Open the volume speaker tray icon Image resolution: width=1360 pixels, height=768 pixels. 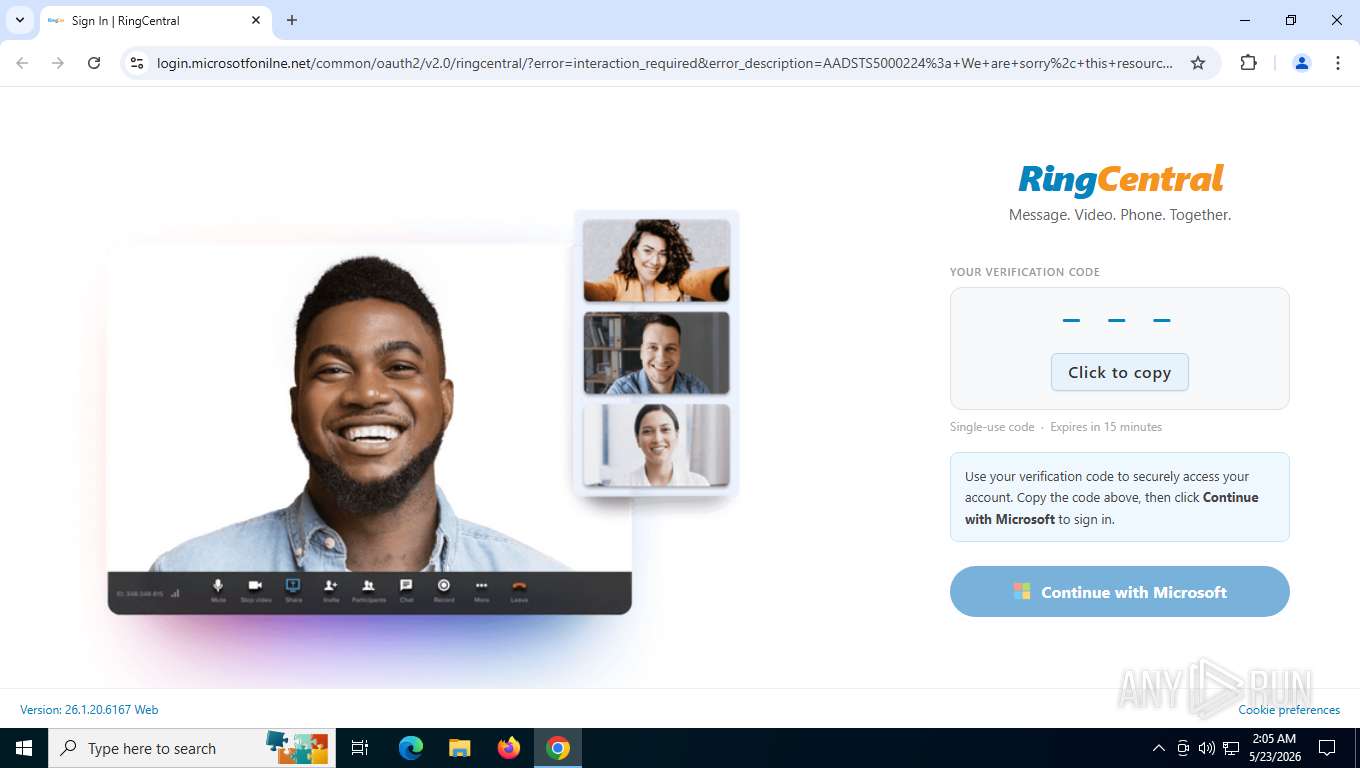pyautogui.click(x=1207, y=748)
